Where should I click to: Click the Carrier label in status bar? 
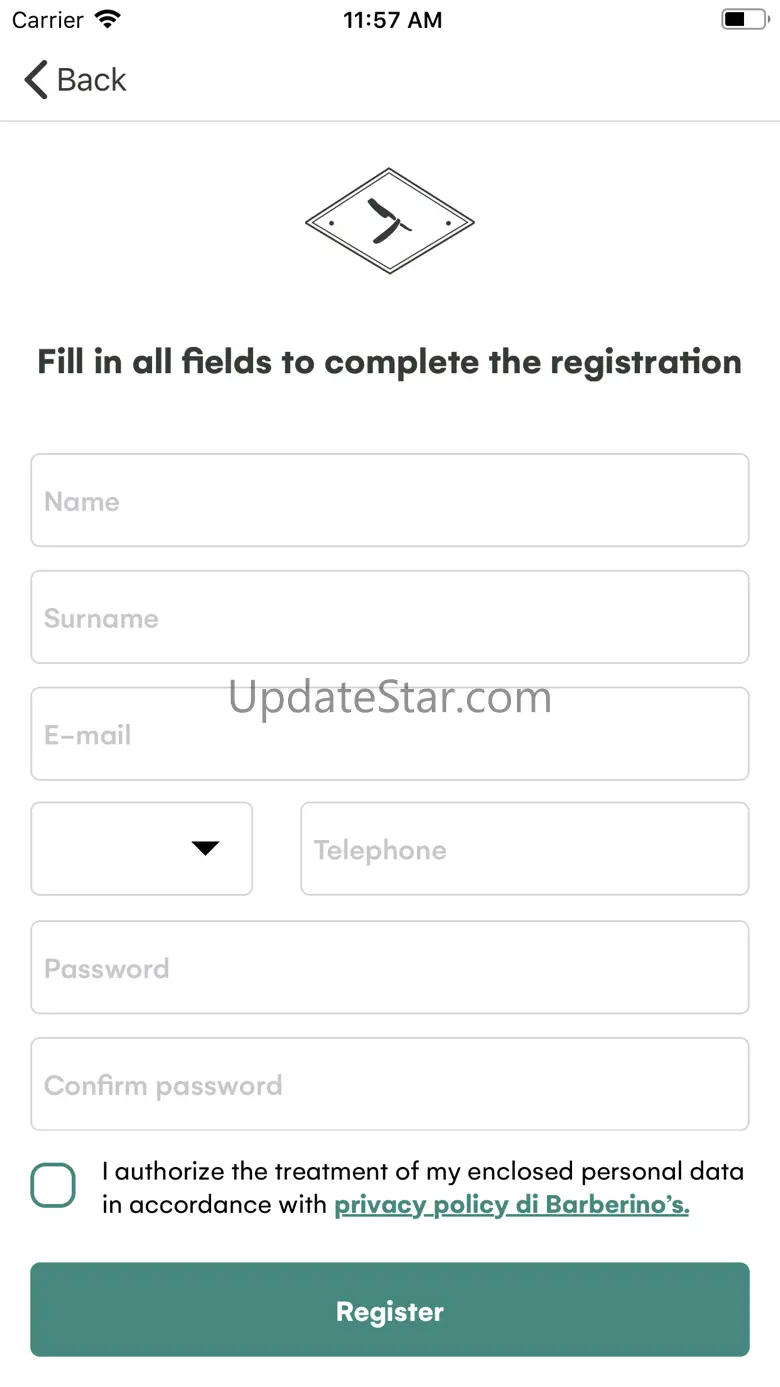[x=48, y=20]
